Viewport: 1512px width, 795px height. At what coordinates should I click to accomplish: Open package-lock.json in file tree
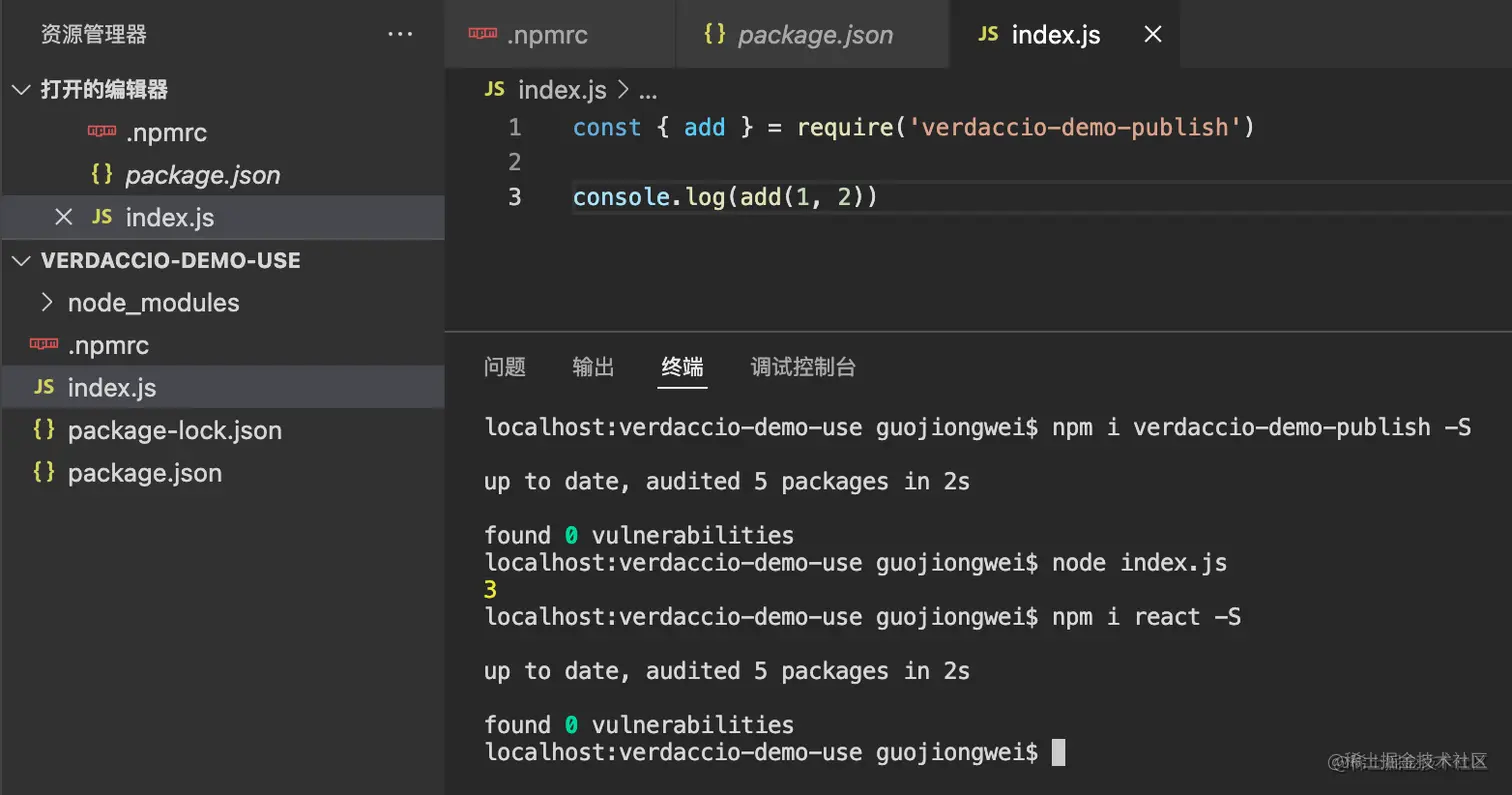tap(222, 430)
